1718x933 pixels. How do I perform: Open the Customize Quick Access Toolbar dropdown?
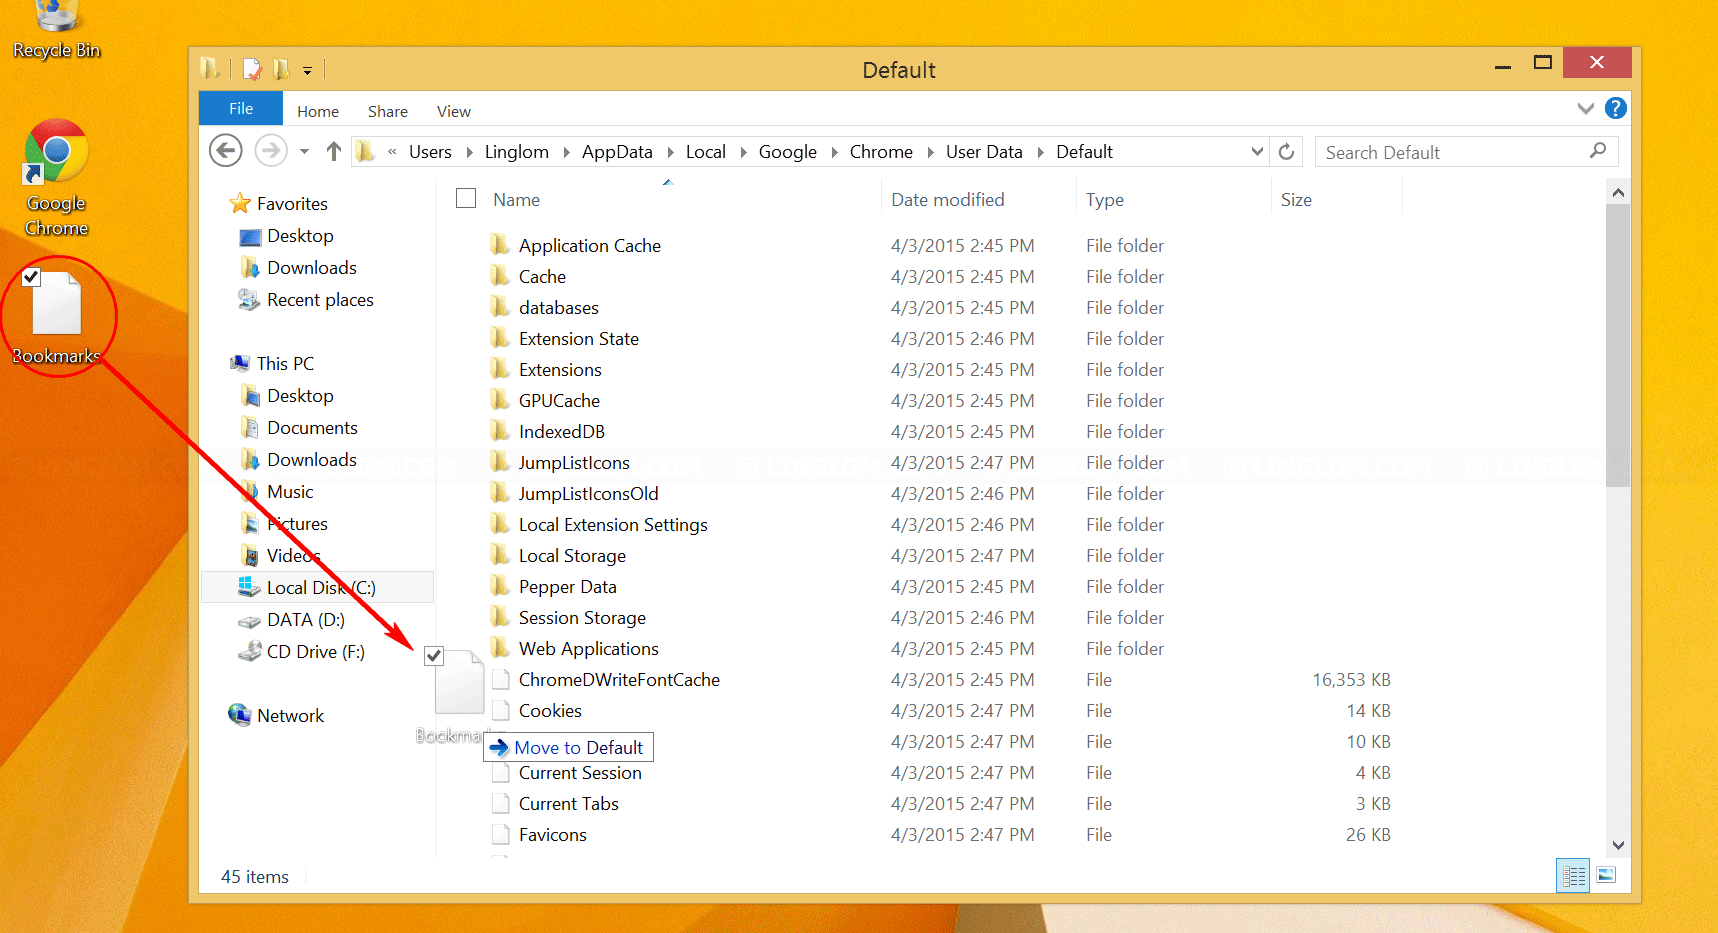click(x=307, y=70)
